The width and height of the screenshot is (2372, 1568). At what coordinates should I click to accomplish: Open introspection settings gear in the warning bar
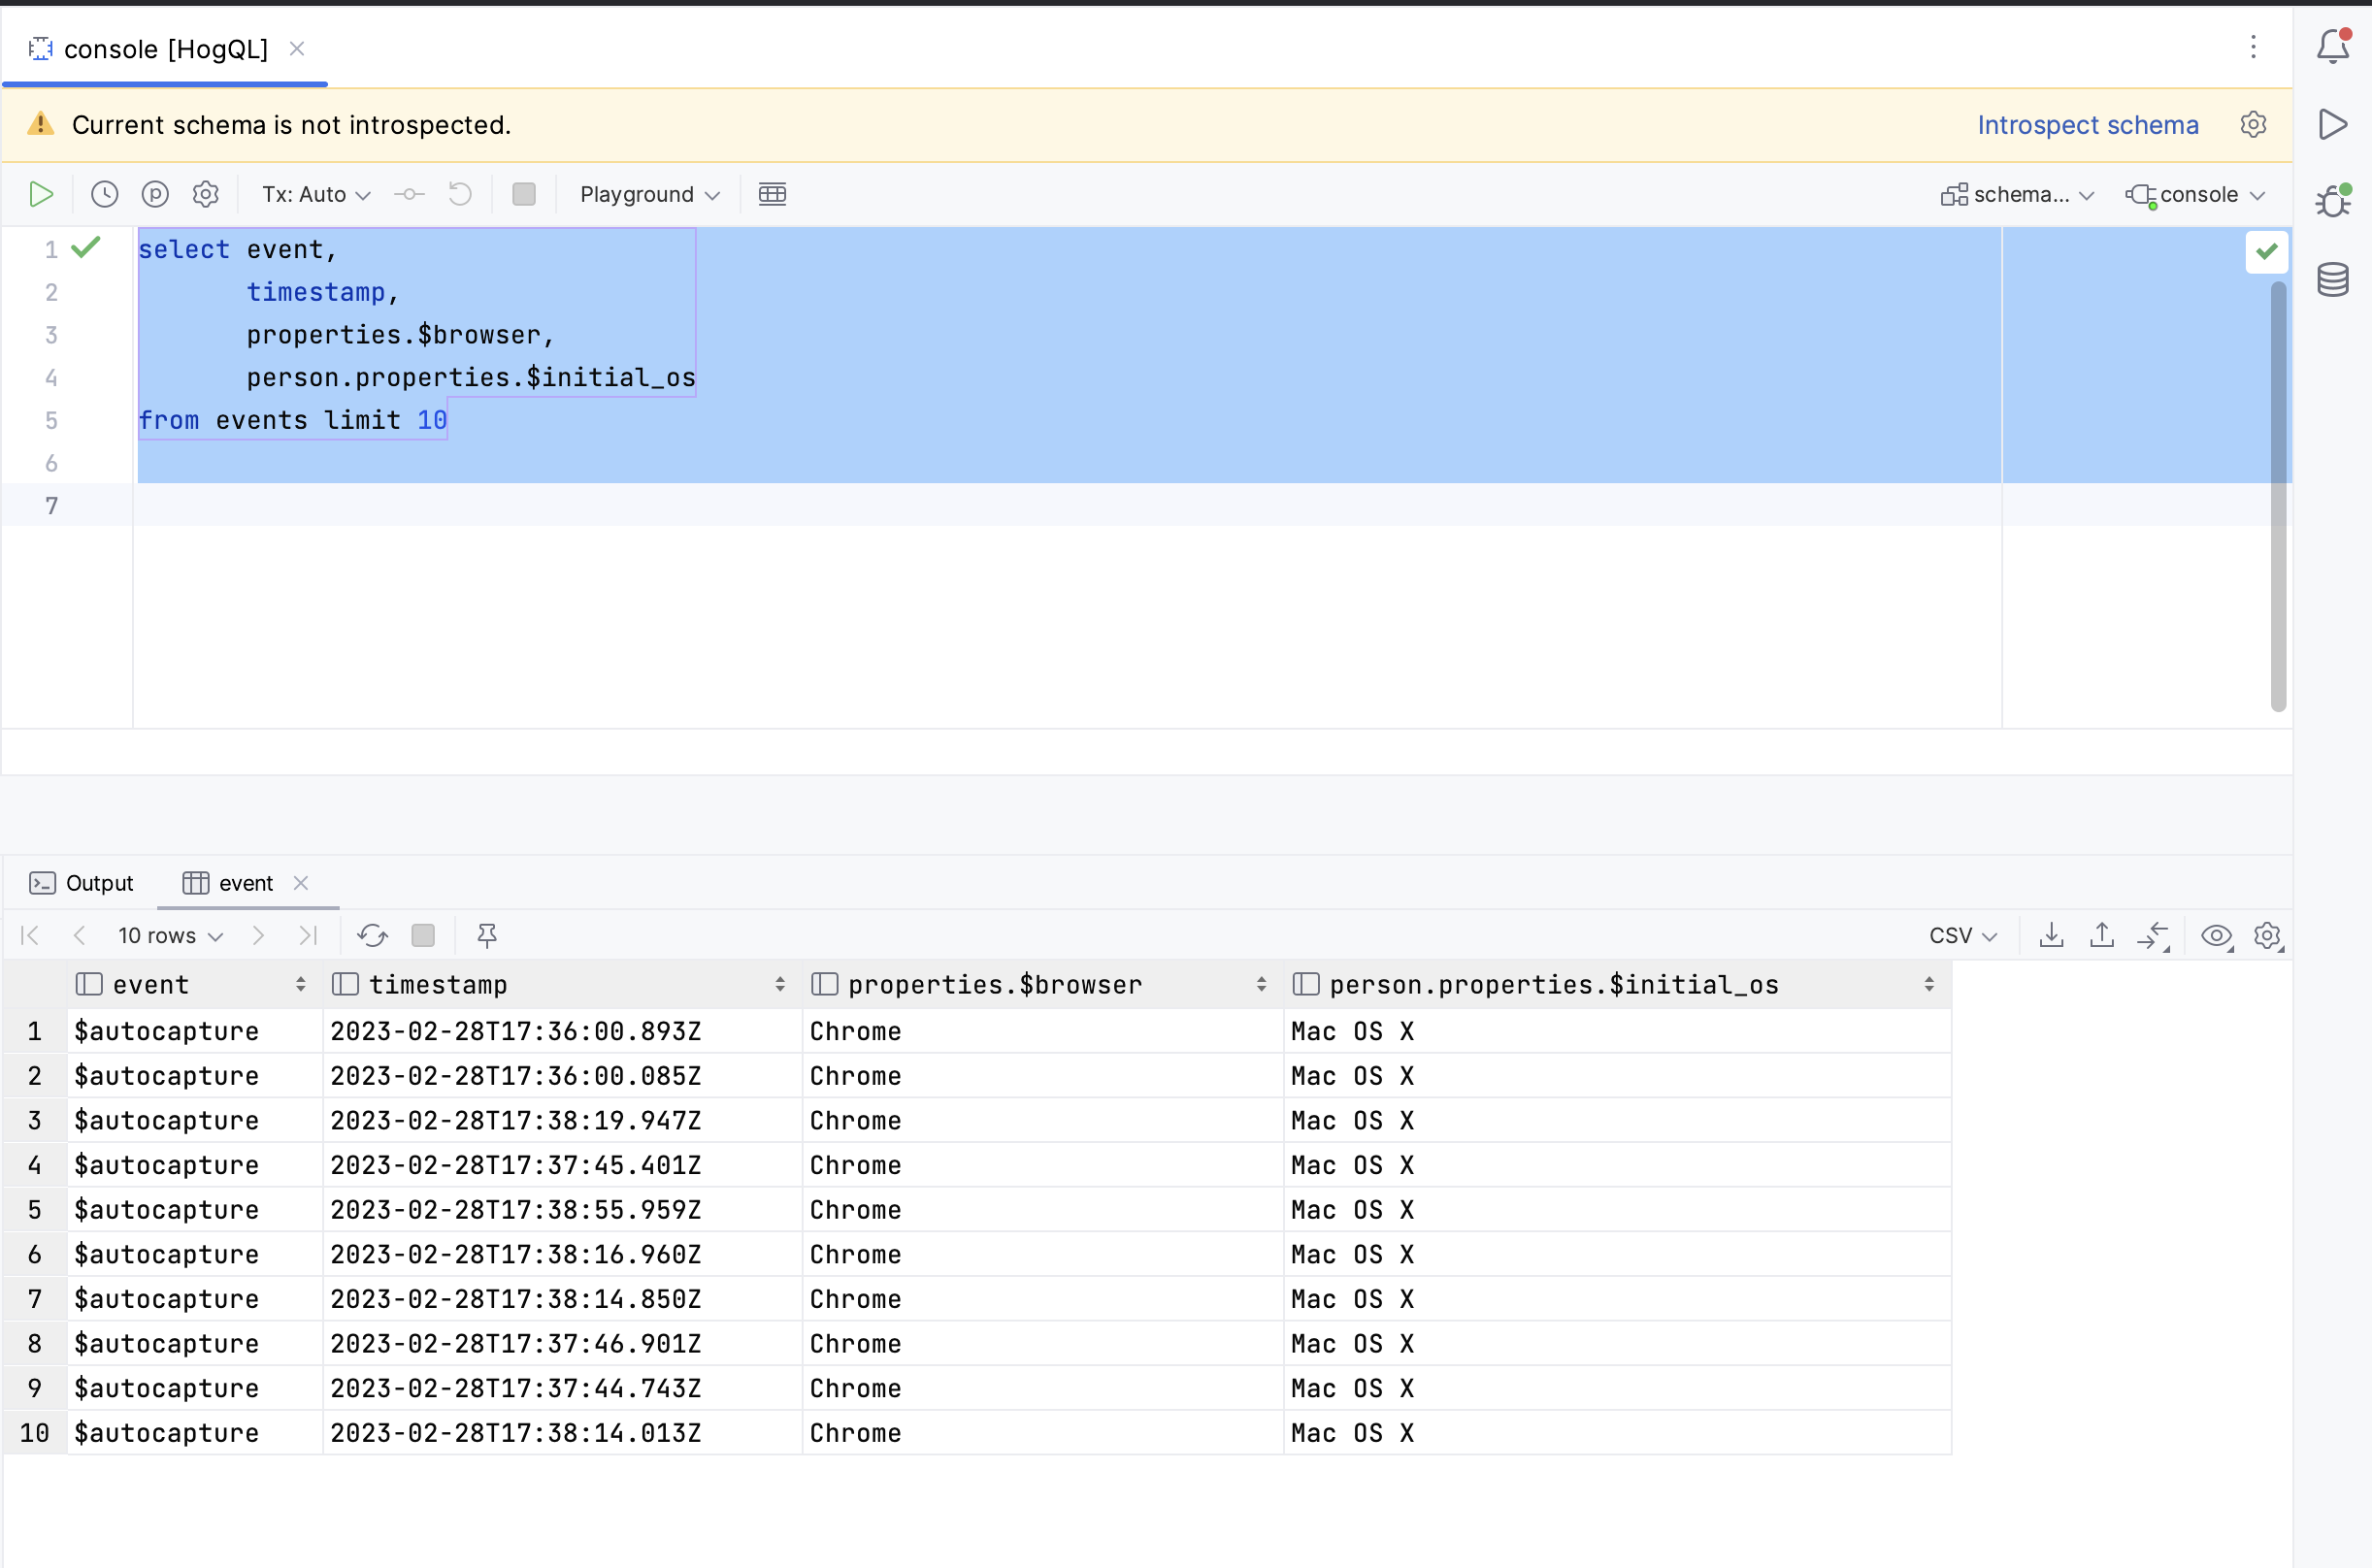pyautogui.click(x=2253, y=125)
